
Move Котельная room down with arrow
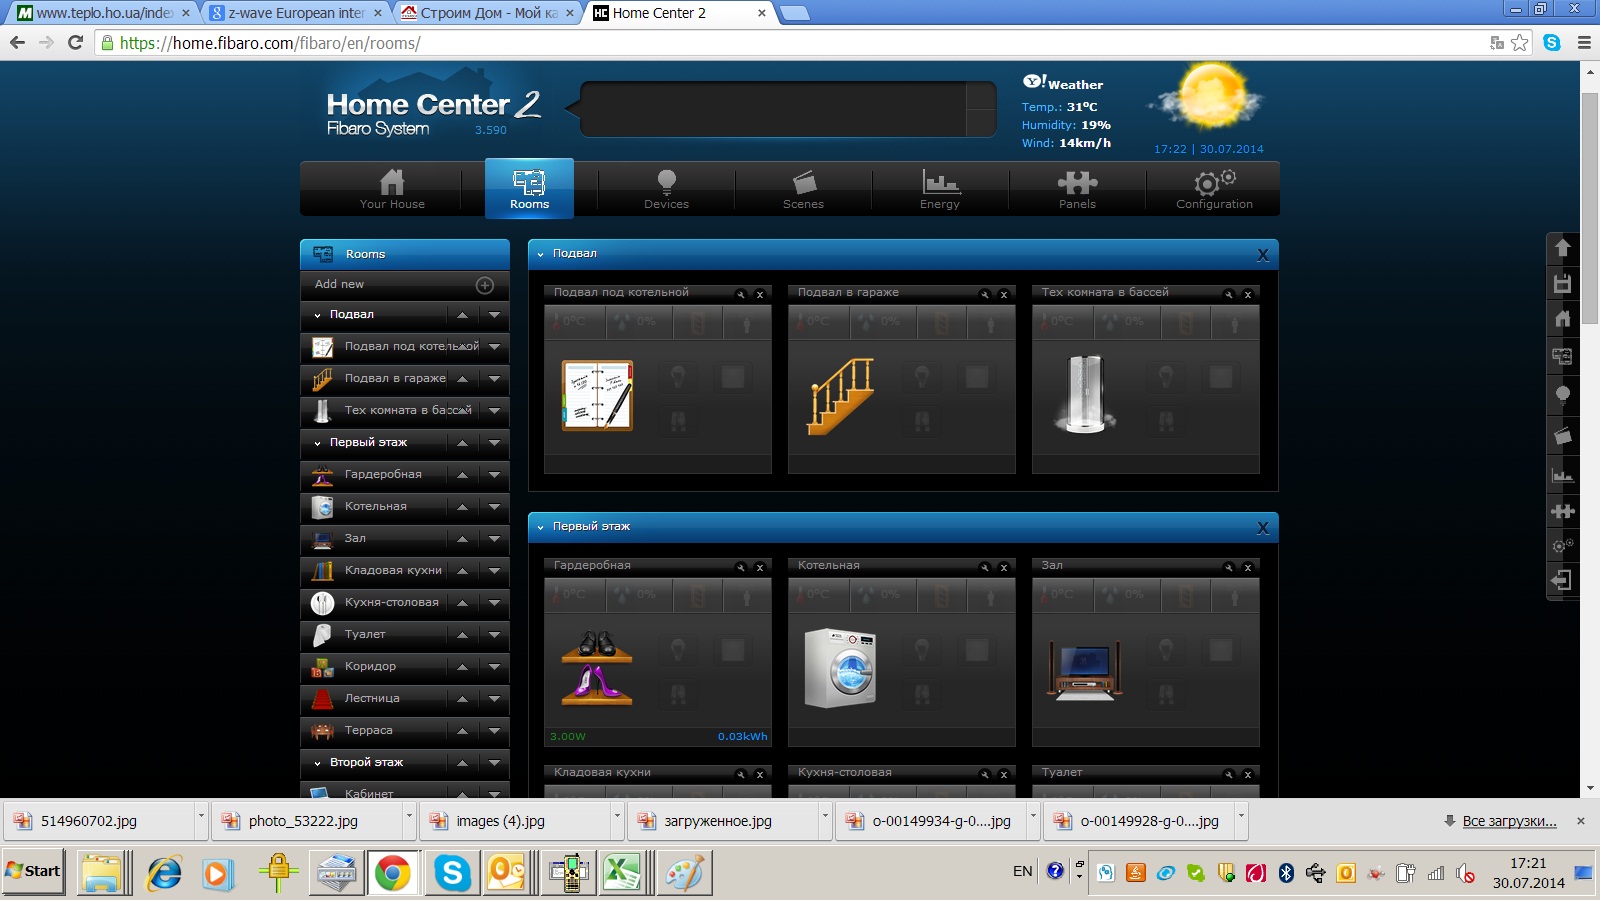[494, 507]
